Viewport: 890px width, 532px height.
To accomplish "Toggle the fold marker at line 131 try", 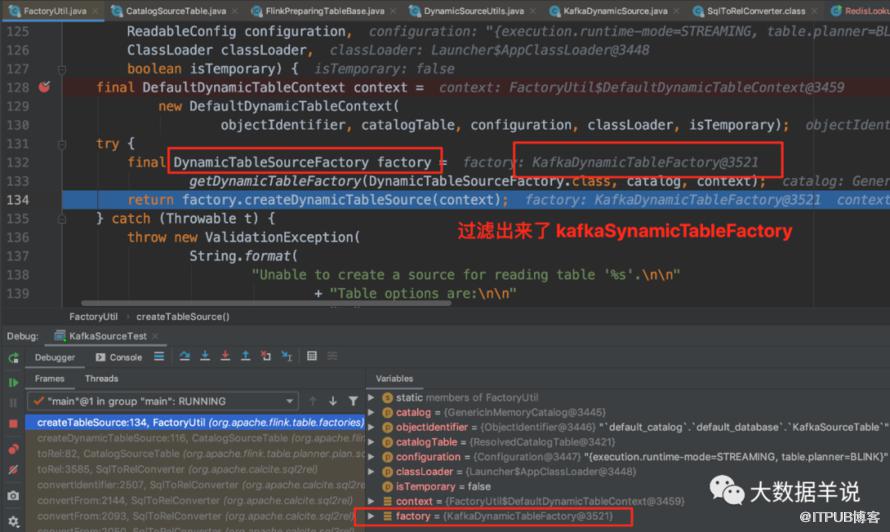I will [62, 144].
